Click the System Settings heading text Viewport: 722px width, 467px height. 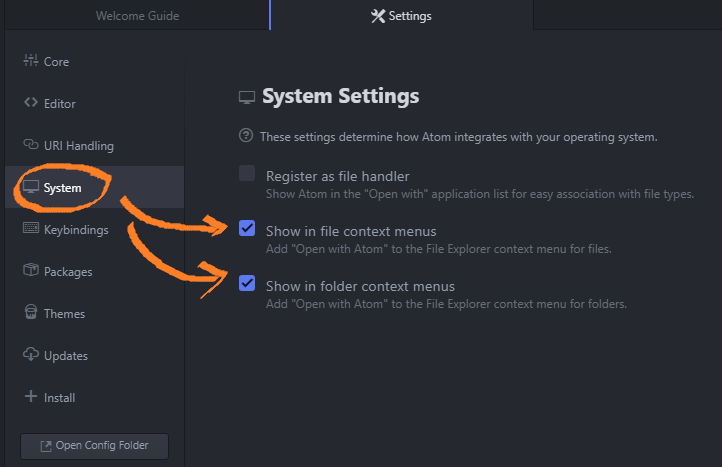pos(340,96)
